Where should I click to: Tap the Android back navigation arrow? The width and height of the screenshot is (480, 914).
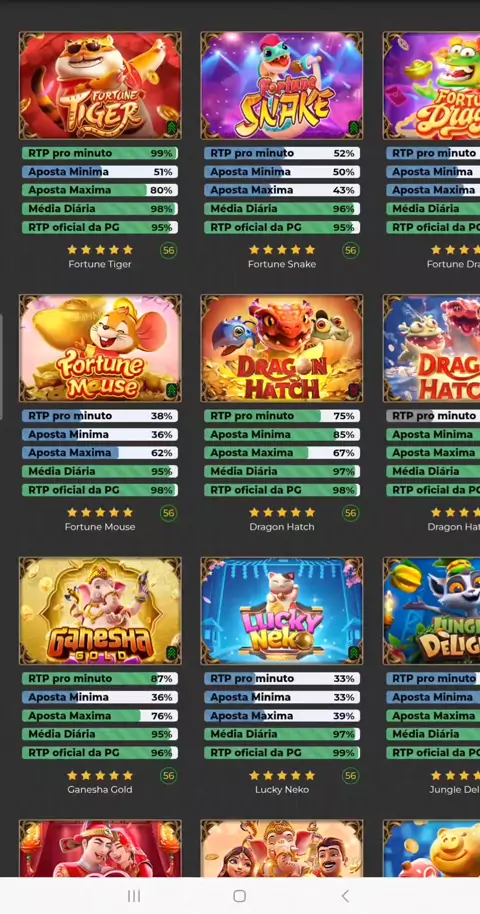[x=345, y=896]
